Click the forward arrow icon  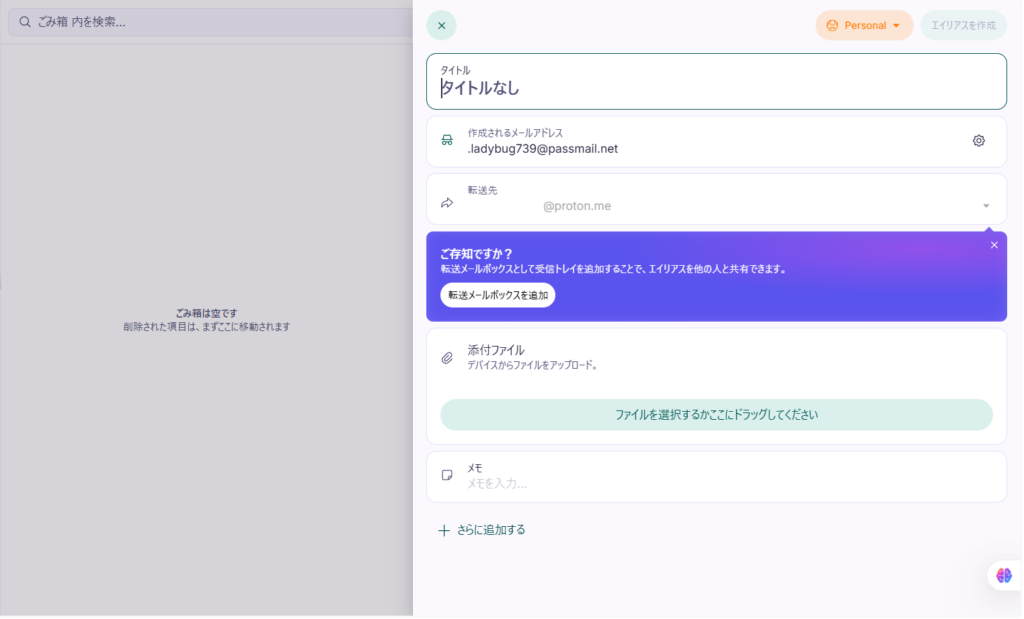[x=447, y=203]
